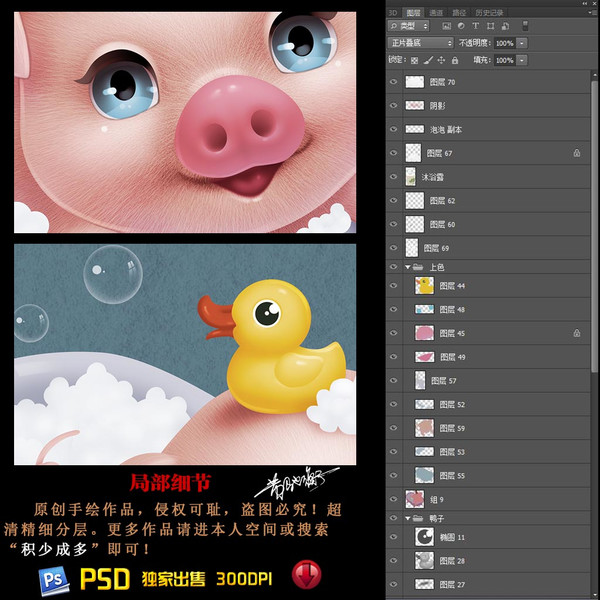This screenshot has width=600, height=600.
Task: Click the thumbnail of 椭圆 11 layer
Action: pos(424,537)
